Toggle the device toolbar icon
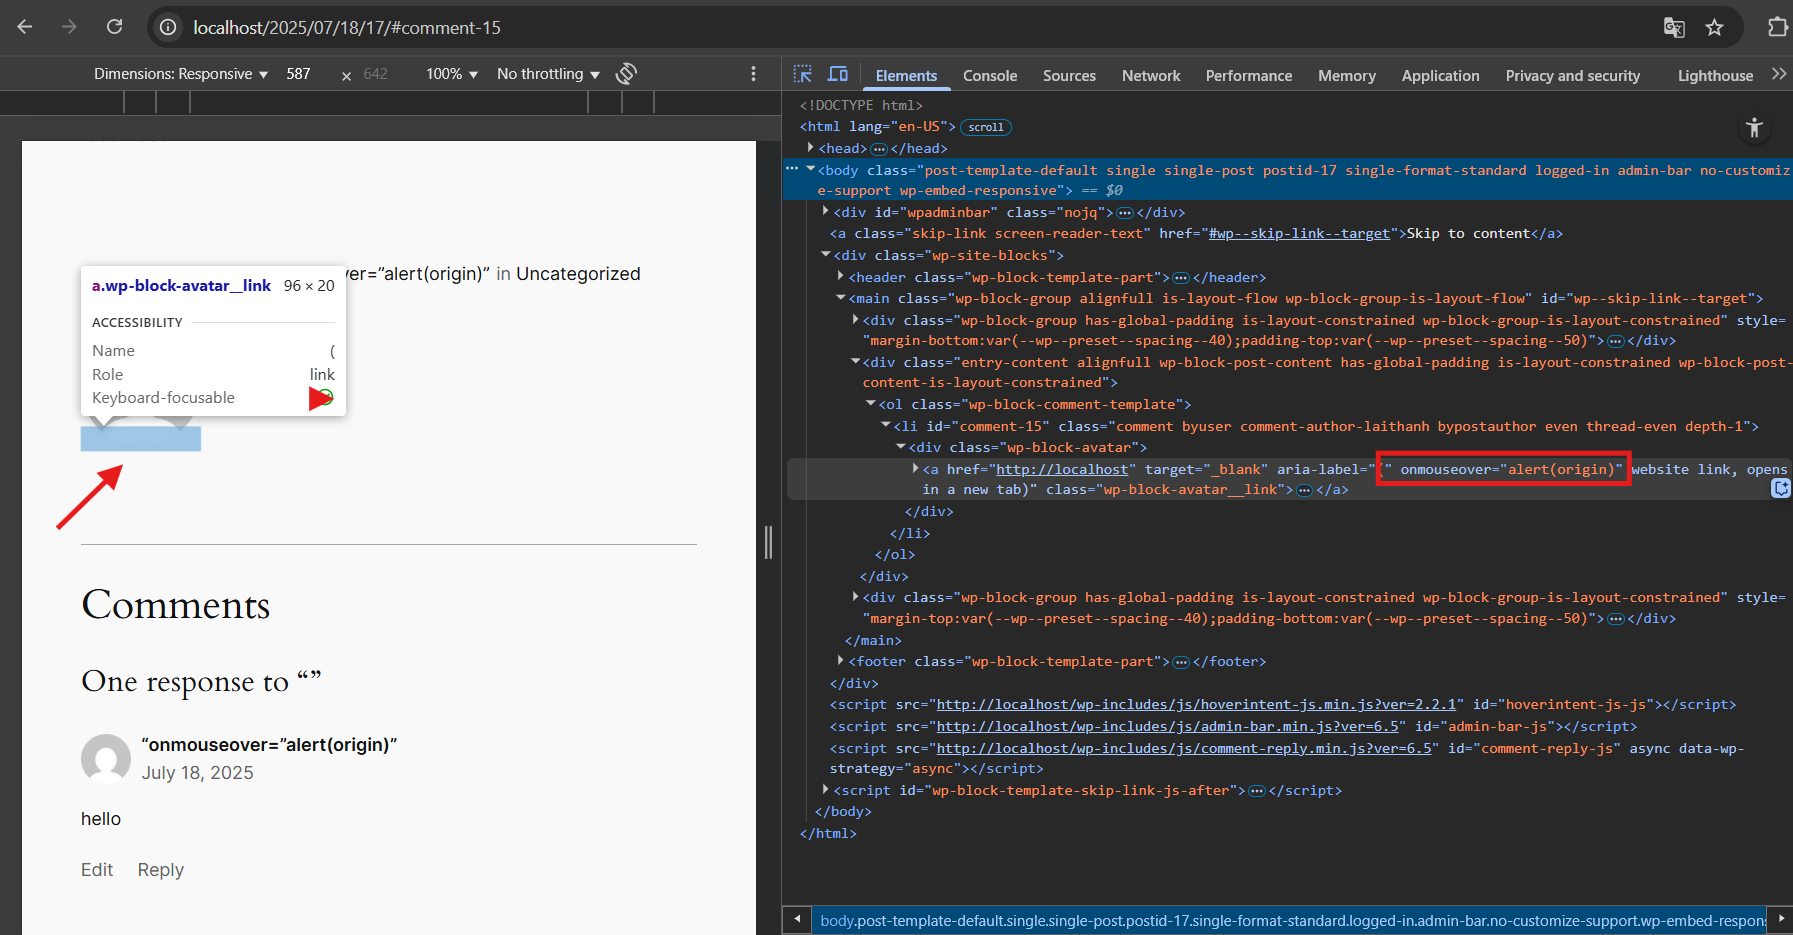 tap(838, 74)
